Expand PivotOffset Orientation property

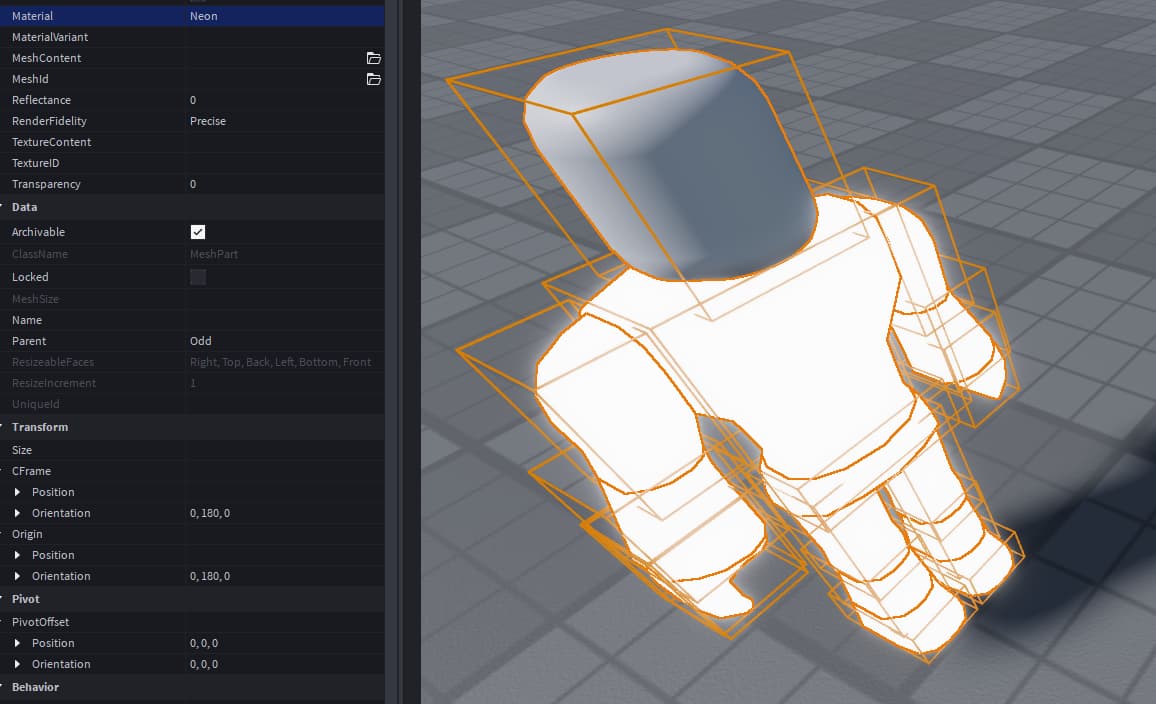18,664
